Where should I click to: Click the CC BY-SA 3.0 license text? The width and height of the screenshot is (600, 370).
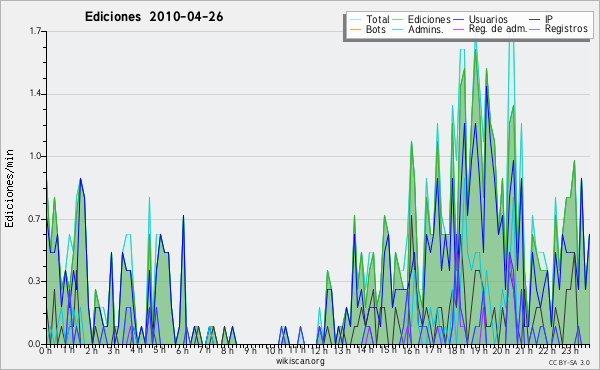[x=569, y=362]
